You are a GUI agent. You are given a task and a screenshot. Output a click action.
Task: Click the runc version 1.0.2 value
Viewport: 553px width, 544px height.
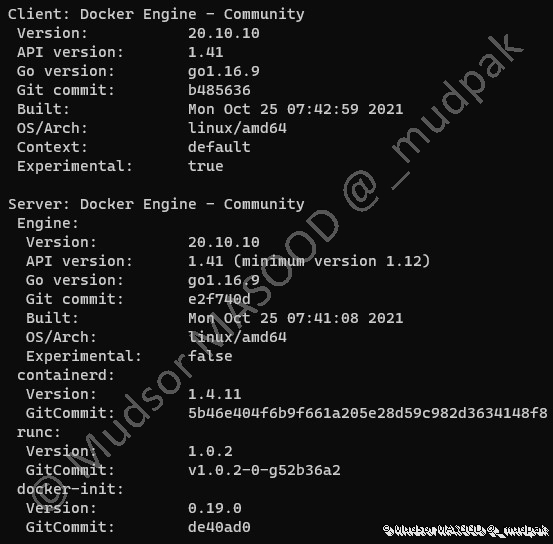point(210,451)
